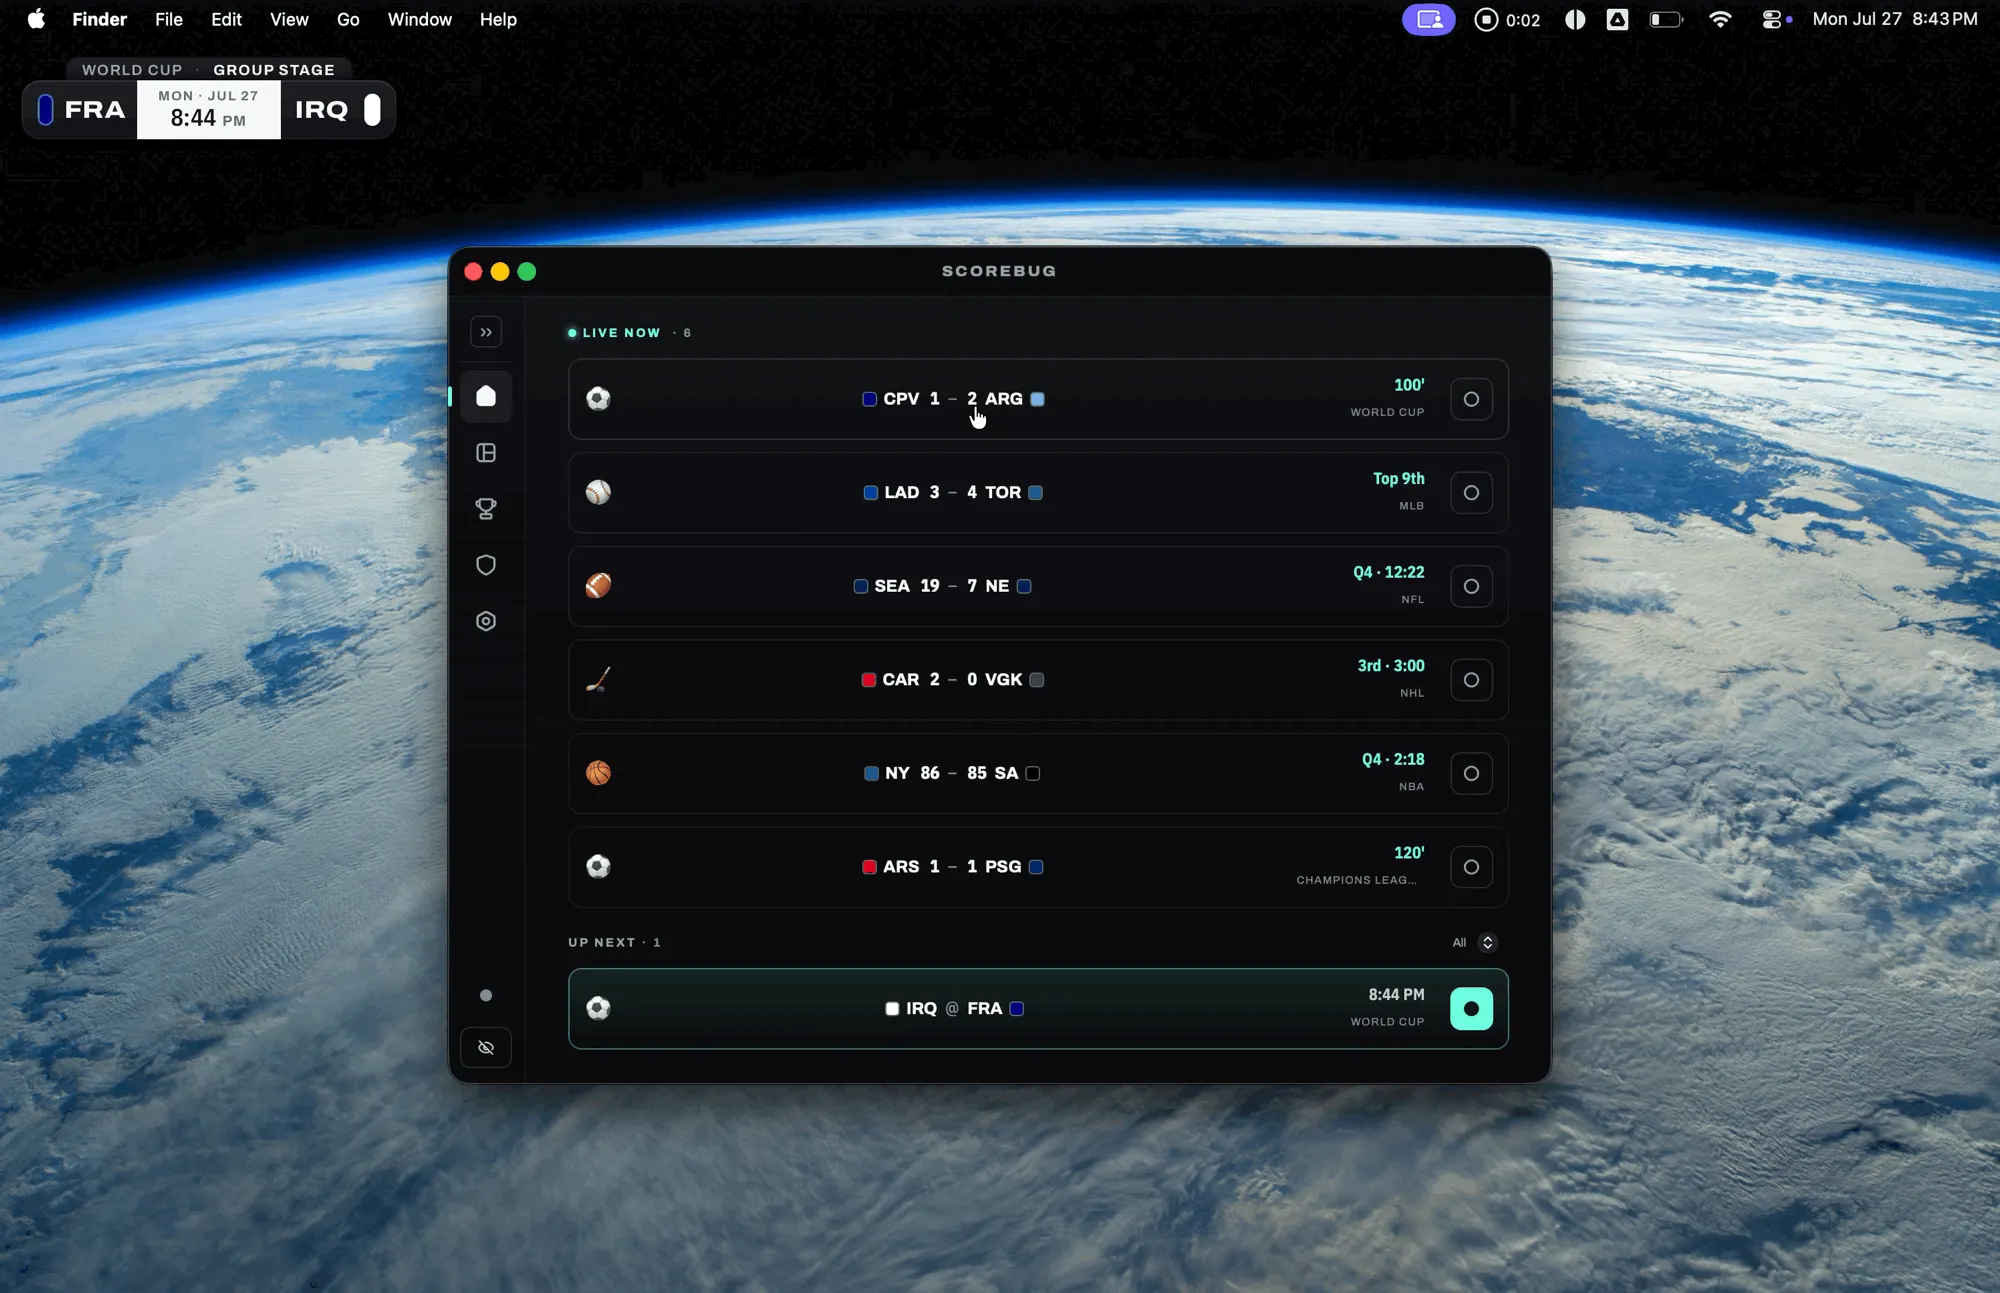Click the 8:44 PM kickoff time
Image resolution: width=2000 pixels, height=1293 pixels.
[1396, 995]
